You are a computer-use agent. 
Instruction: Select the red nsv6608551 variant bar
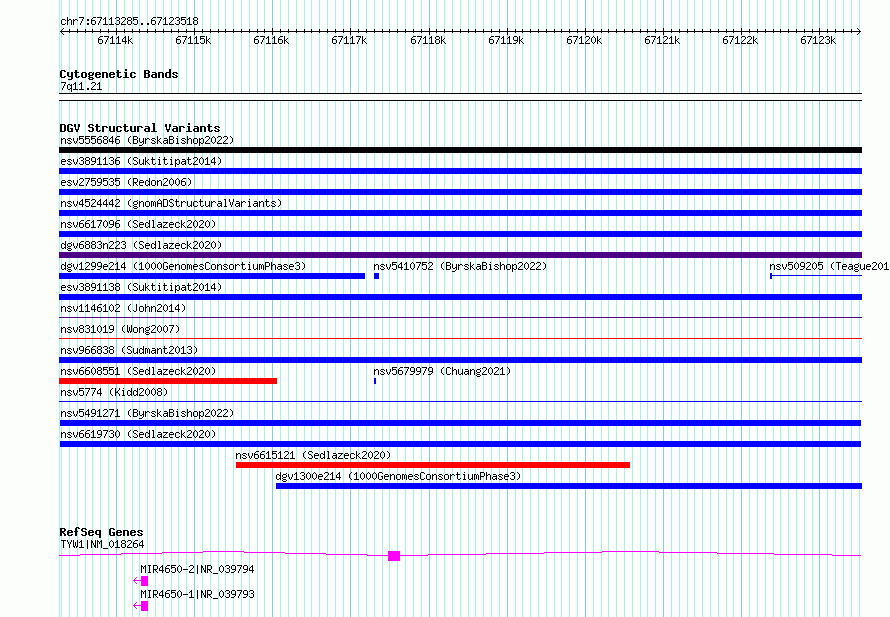tap(168, 381)
